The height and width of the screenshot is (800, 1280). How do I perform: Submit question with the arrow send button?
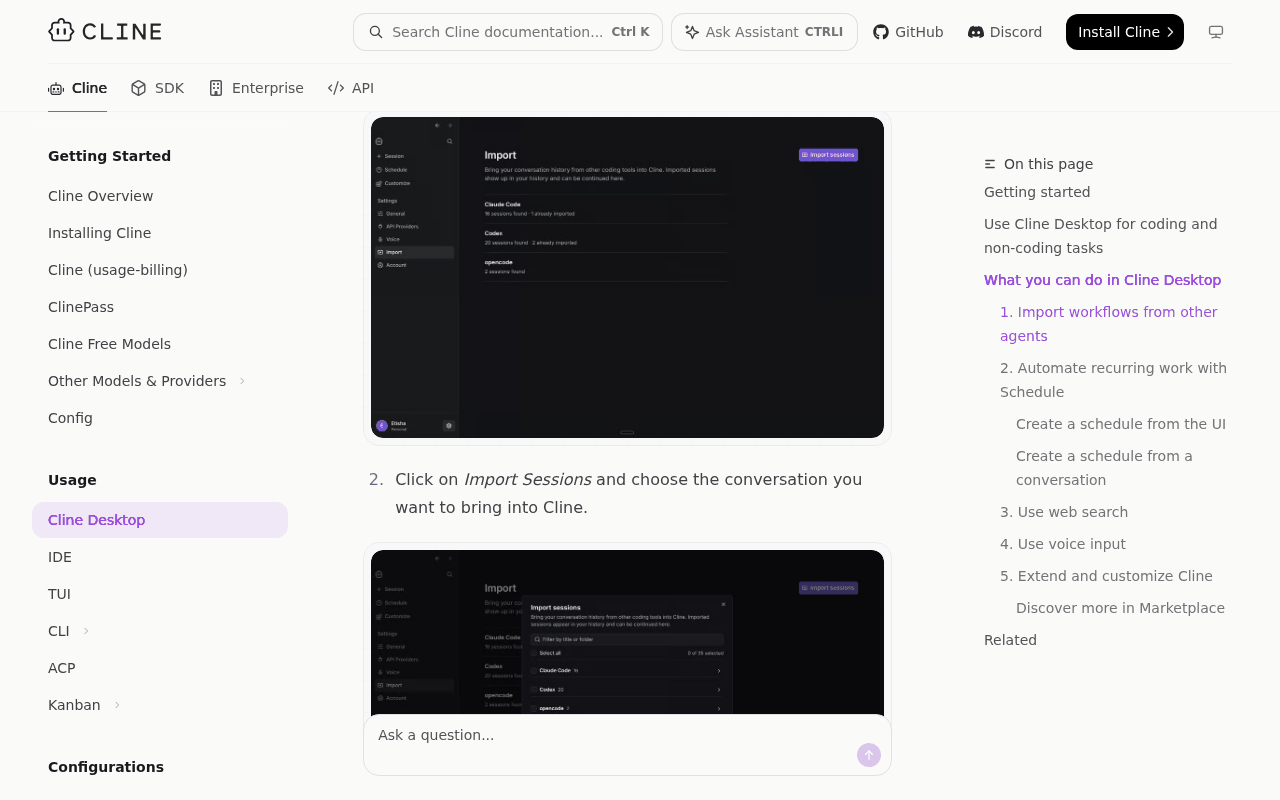[869, 755]
